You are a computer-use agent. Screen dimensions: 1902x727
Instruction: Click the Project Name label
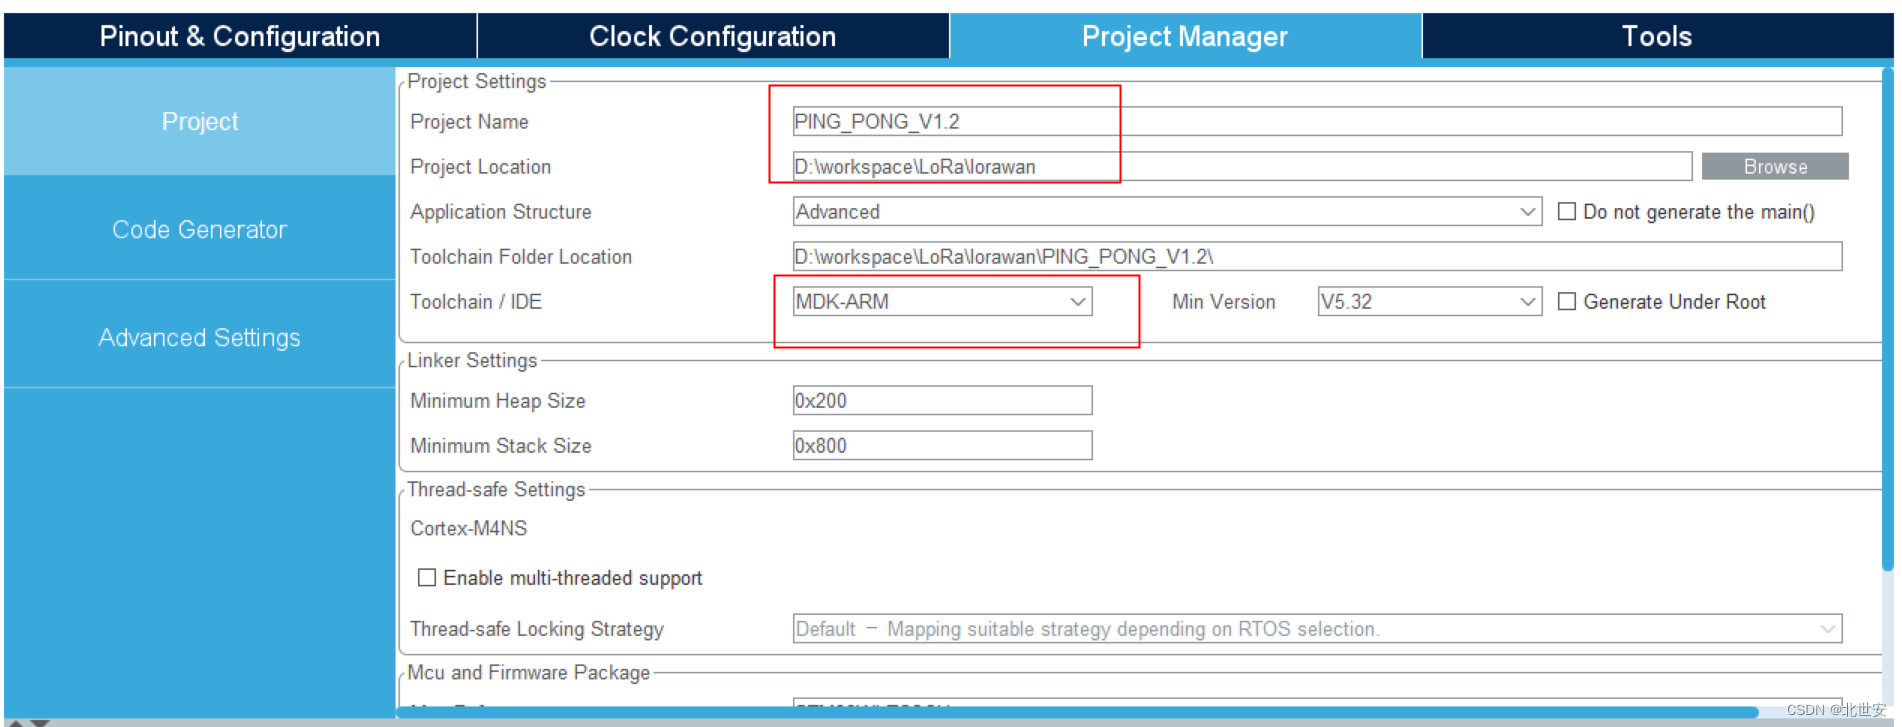pyautogui.click(x=469, y=121)
